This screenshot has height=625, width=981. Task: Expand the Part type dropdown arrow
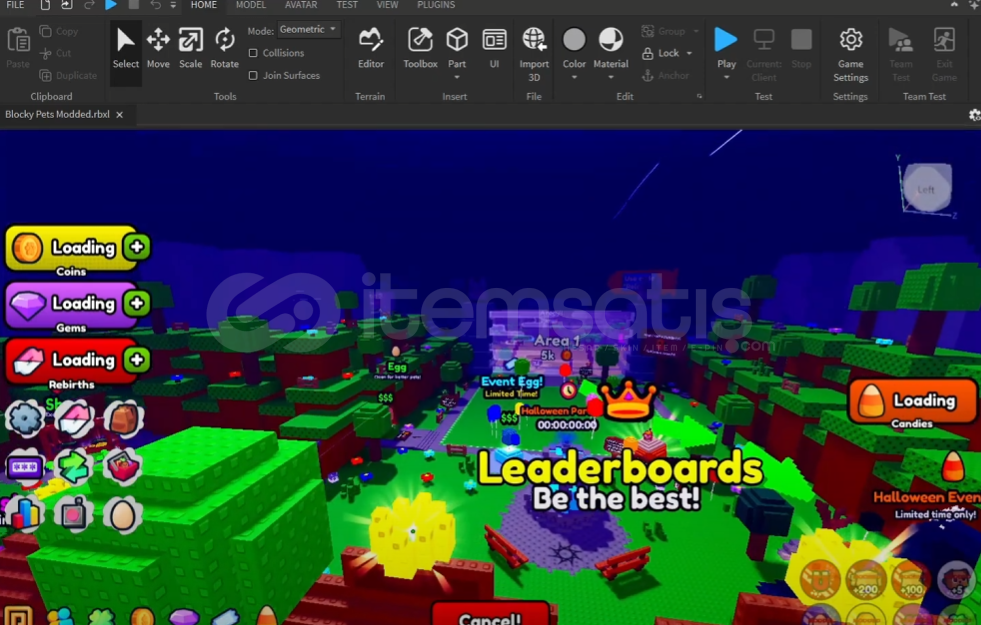[457, 78]
